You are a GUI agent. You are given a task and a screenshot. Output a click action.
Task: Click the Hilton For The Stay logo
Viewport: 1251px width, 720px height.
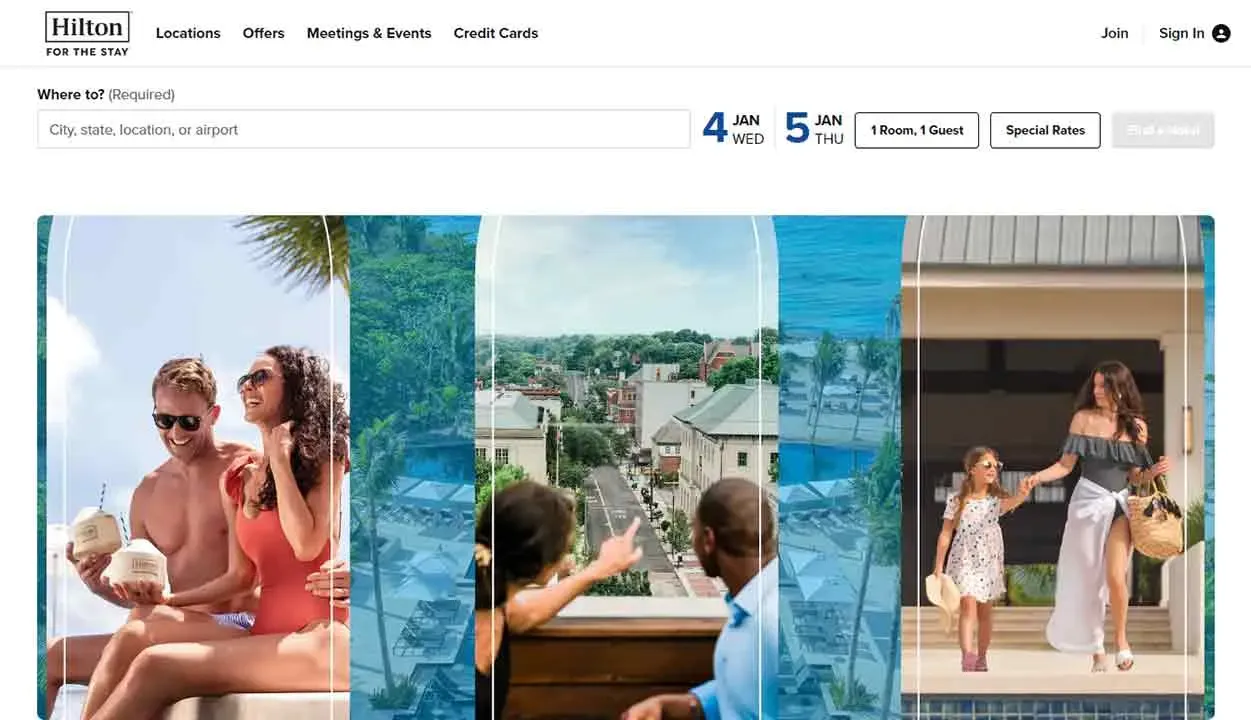pos(88,33)
